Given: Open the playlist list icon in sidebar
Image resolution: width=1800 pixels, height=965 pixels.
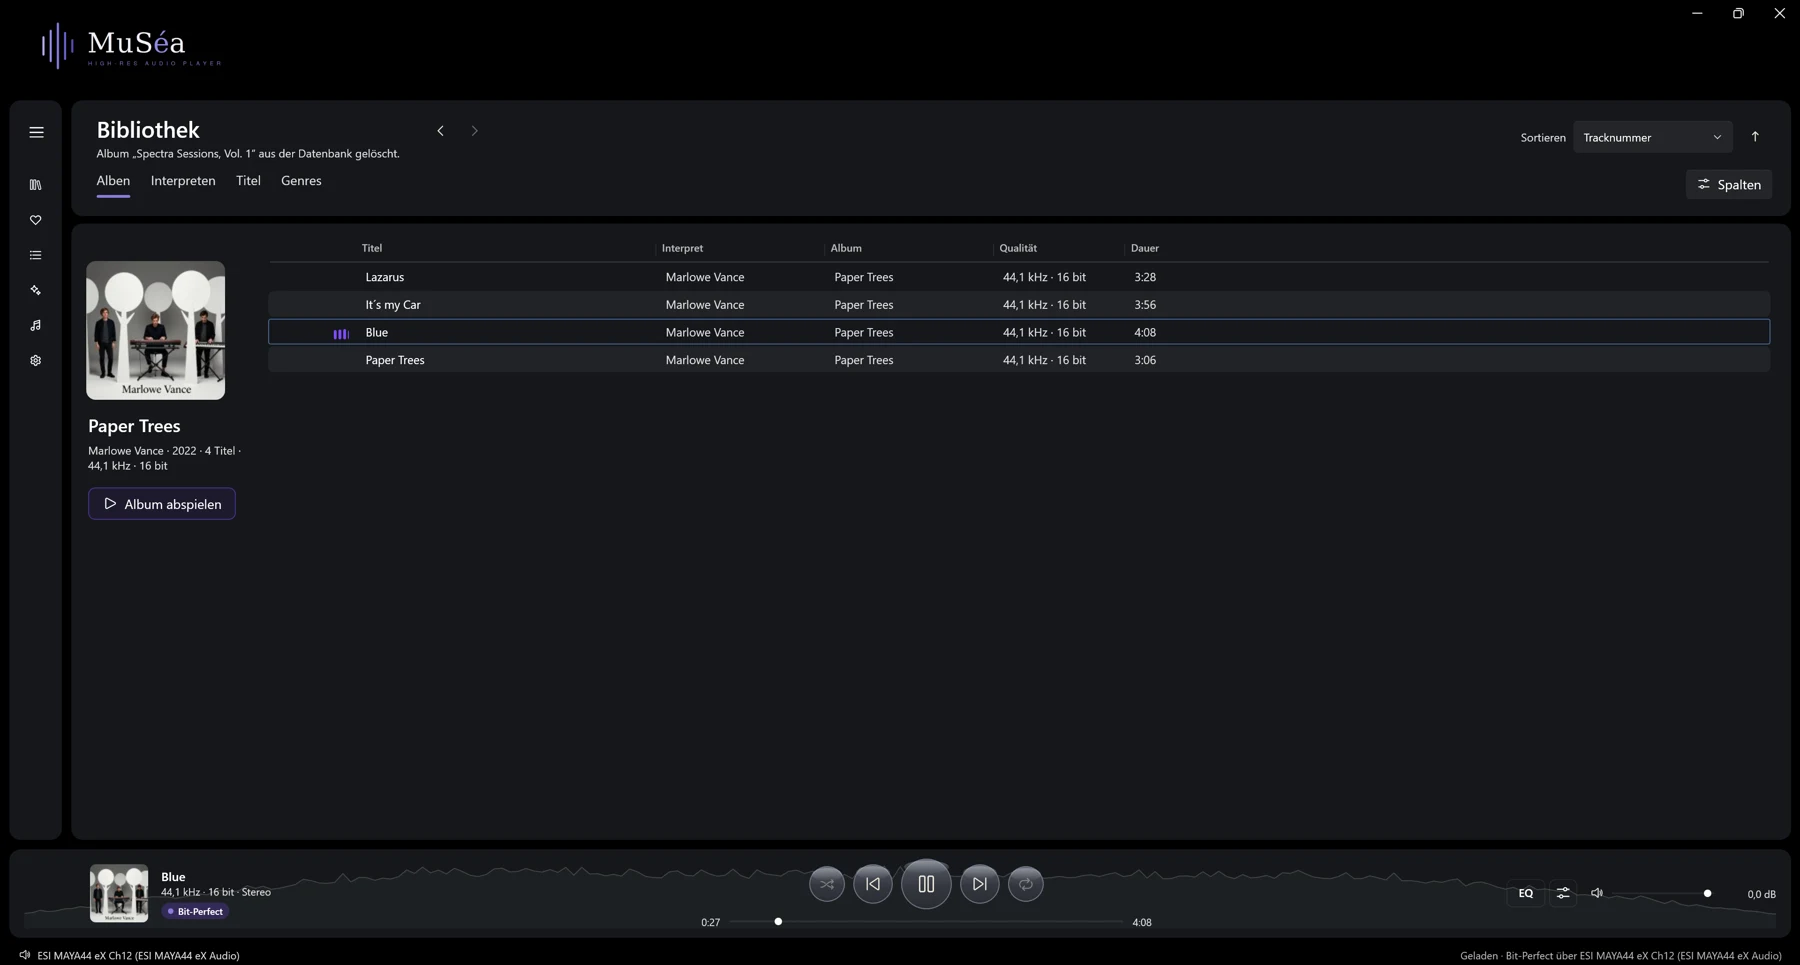Looking at the screenshot, I should click(36, 255).
